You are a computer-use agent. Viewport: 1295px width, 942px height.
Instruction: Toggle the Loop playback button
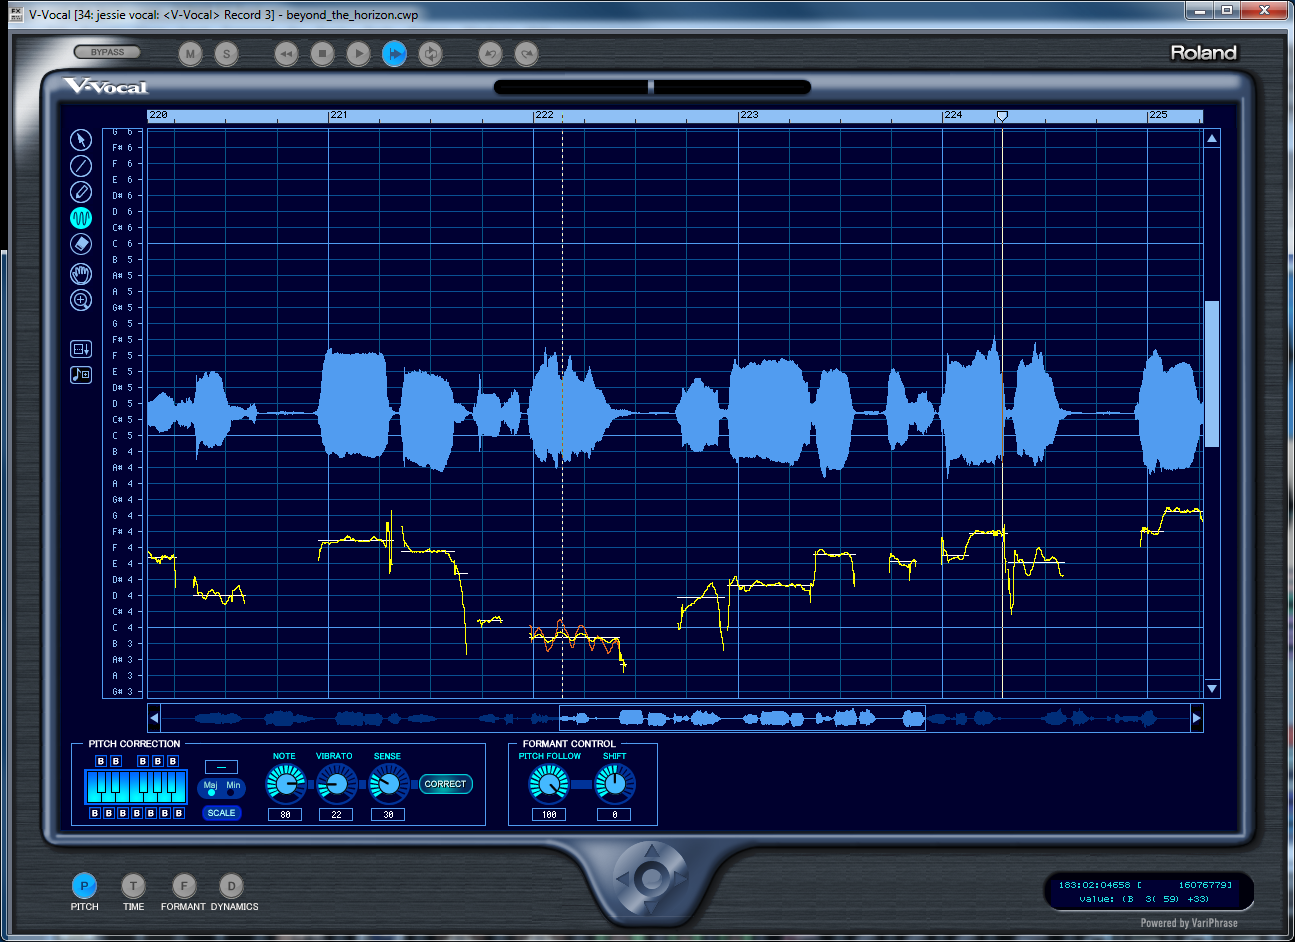(x=431, y=54)
